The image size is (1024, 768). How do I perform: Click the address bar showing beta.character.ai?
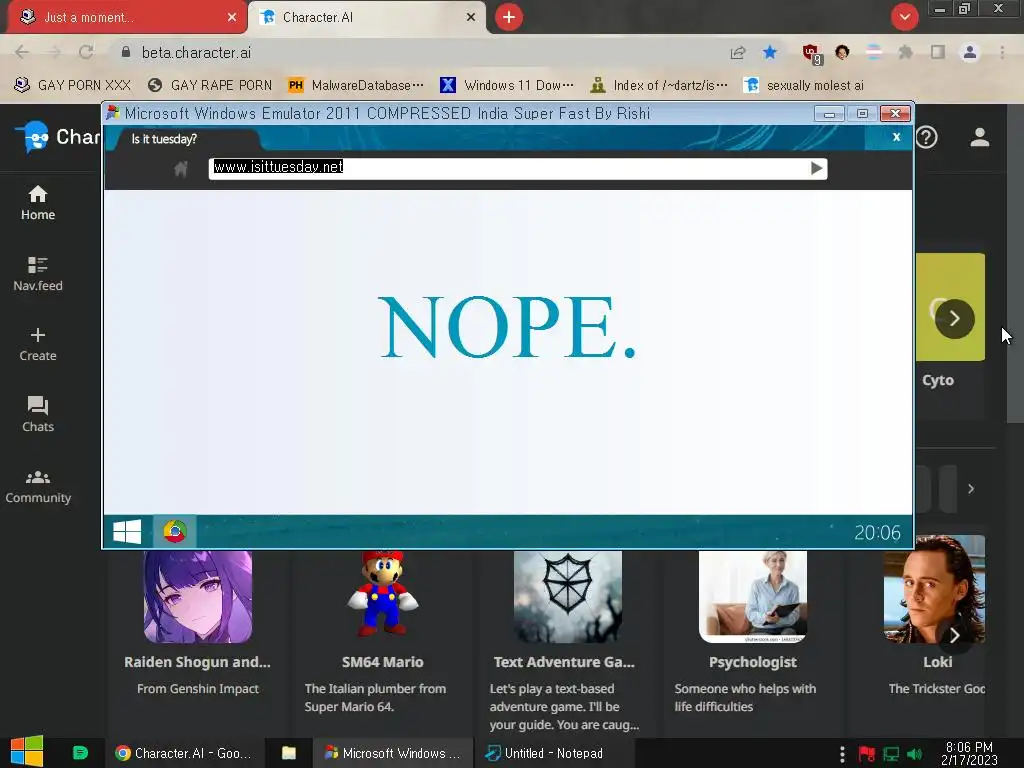tap(418, 52)
